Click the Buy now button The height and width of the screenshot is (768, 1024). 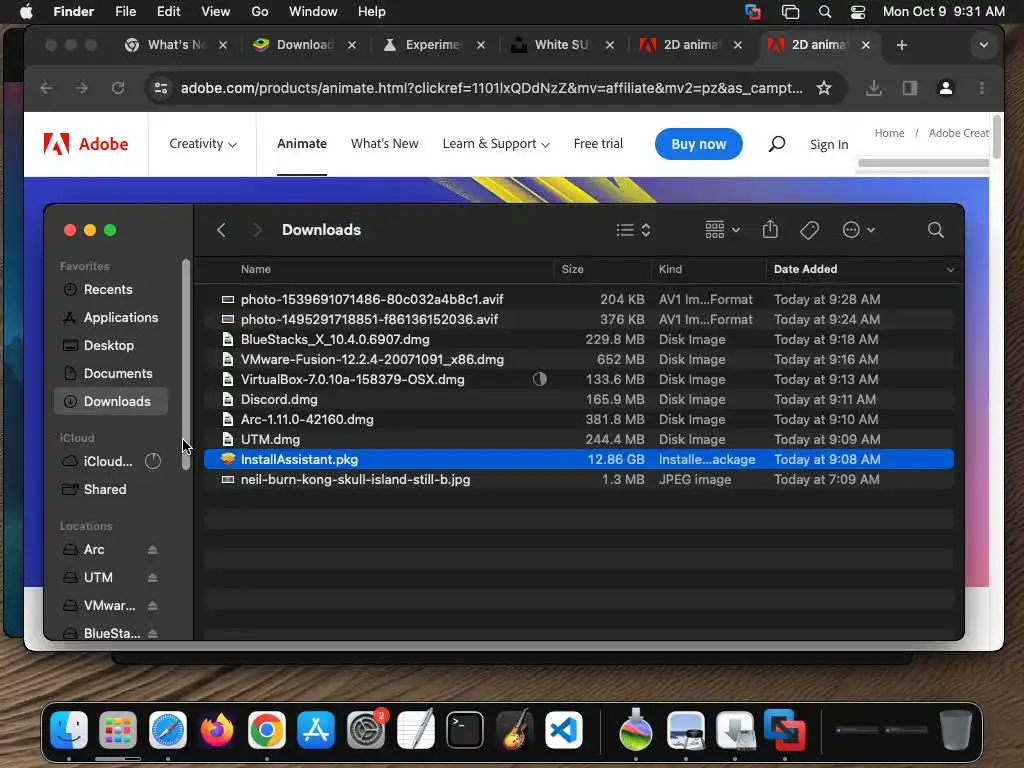point(699,144)
